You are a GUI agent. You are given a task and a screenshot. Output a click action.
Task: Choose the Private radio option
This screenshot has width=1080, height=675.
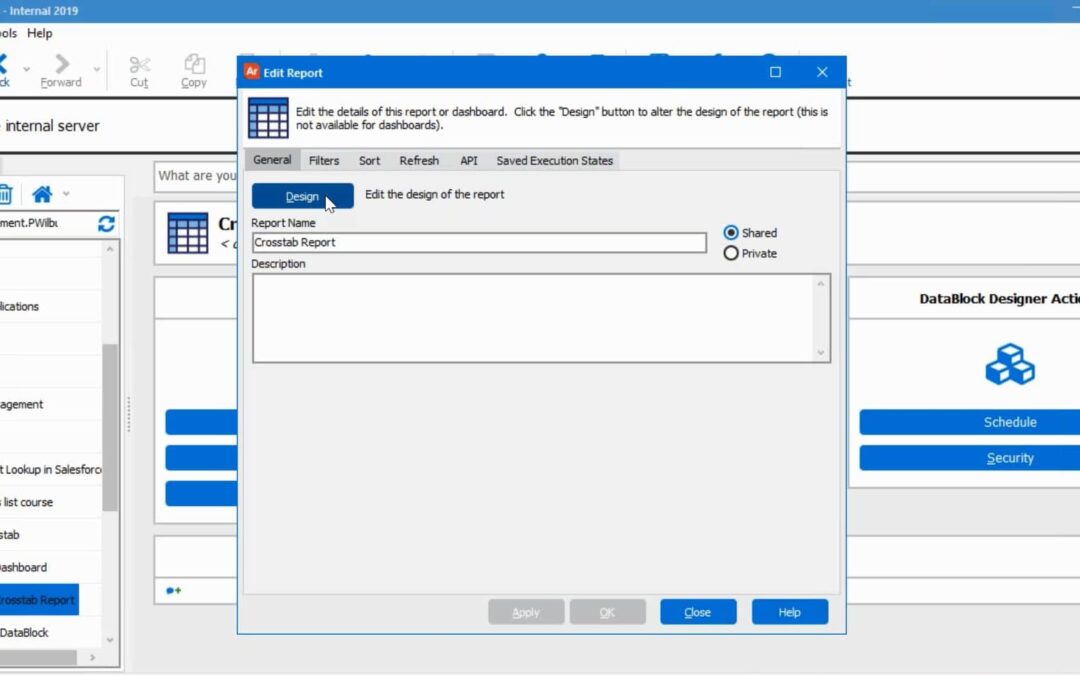coord(750,253)
